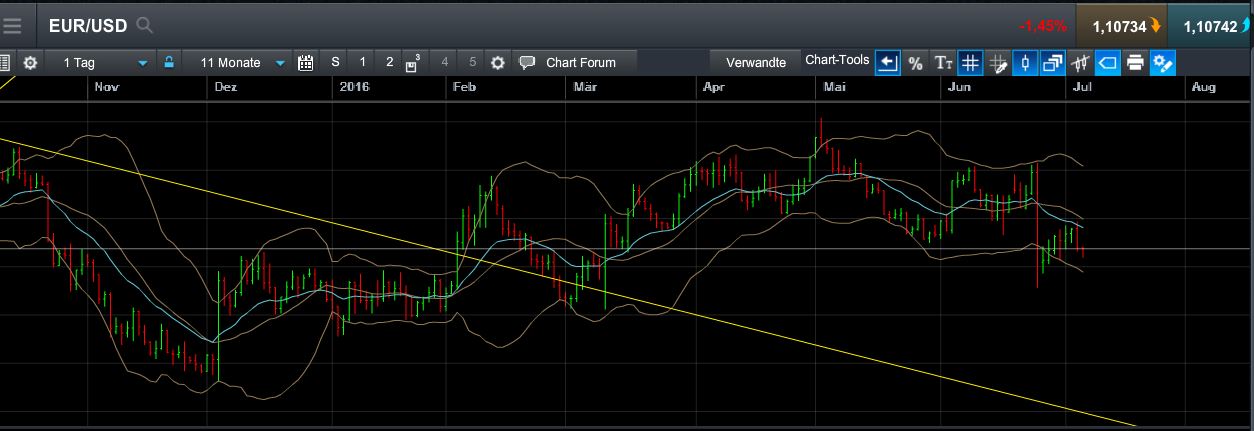Screen dimensions: 1254x431
Task: Click the Chart-Tools label
Action: (838, 60)
